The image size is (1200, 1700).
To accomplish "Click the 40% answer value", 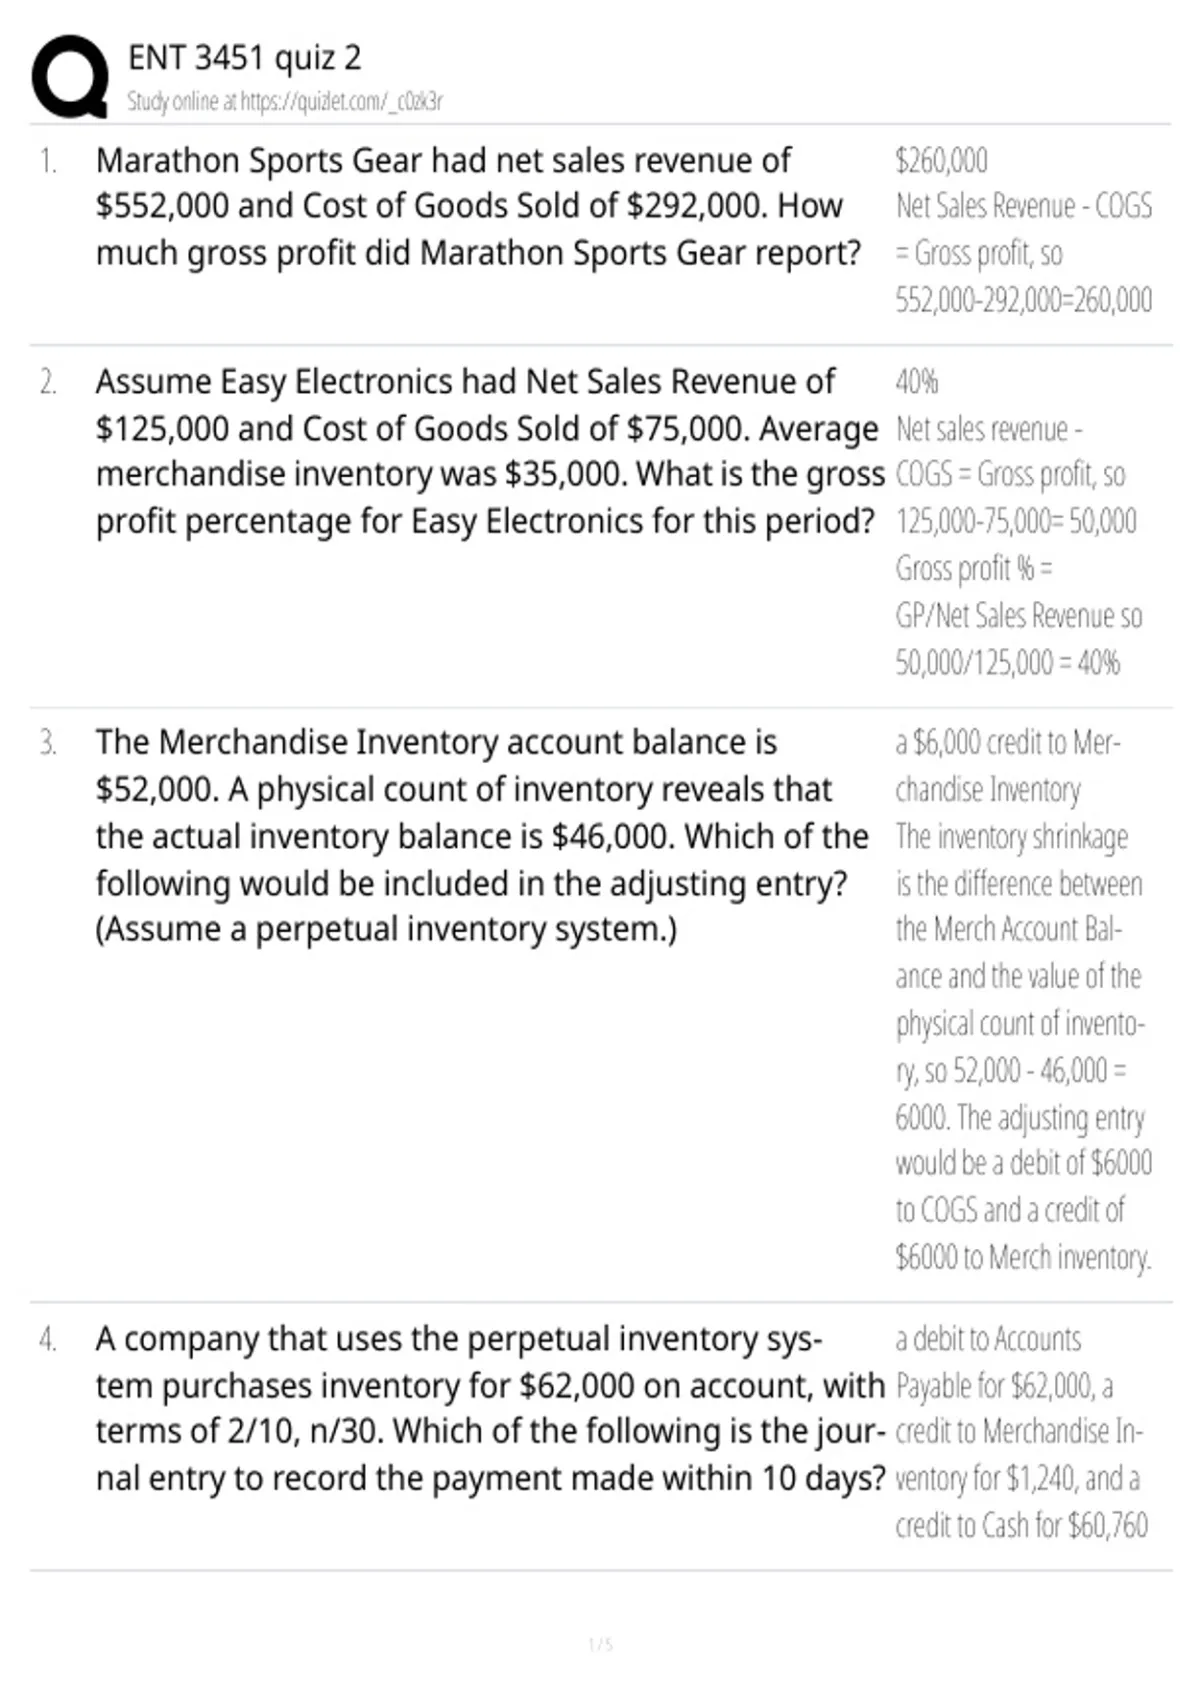I will point(916,381).
